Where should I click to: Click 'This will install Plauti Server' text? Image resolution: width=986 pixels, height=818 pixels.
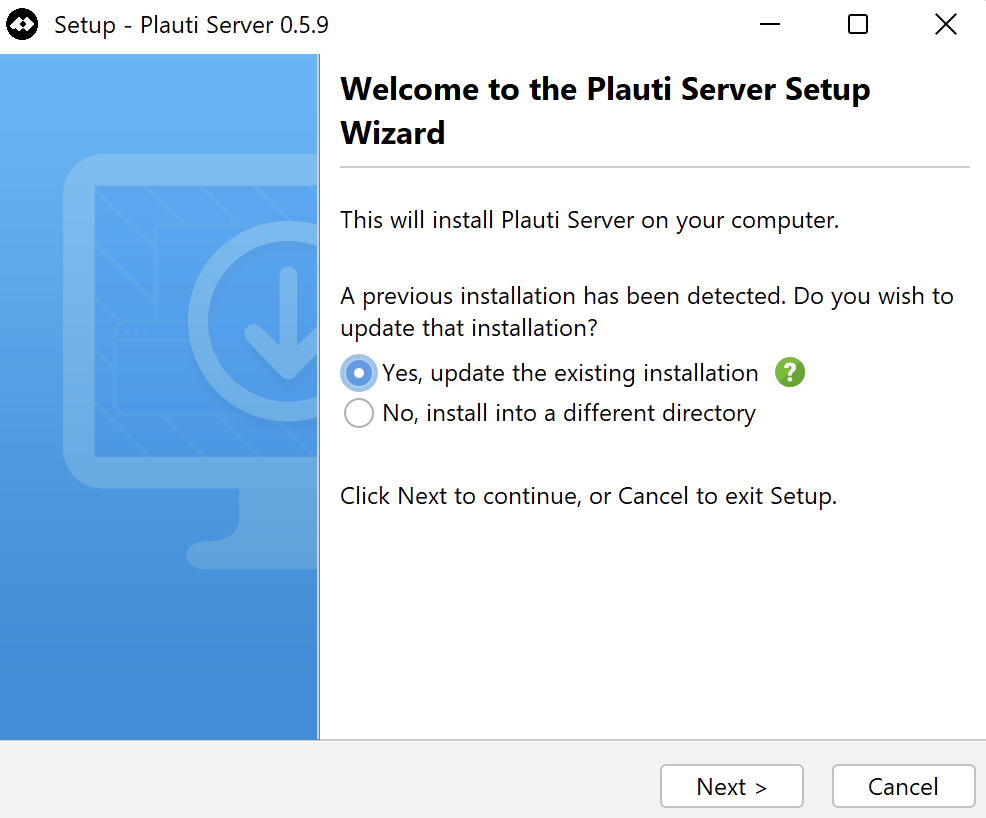589,220
